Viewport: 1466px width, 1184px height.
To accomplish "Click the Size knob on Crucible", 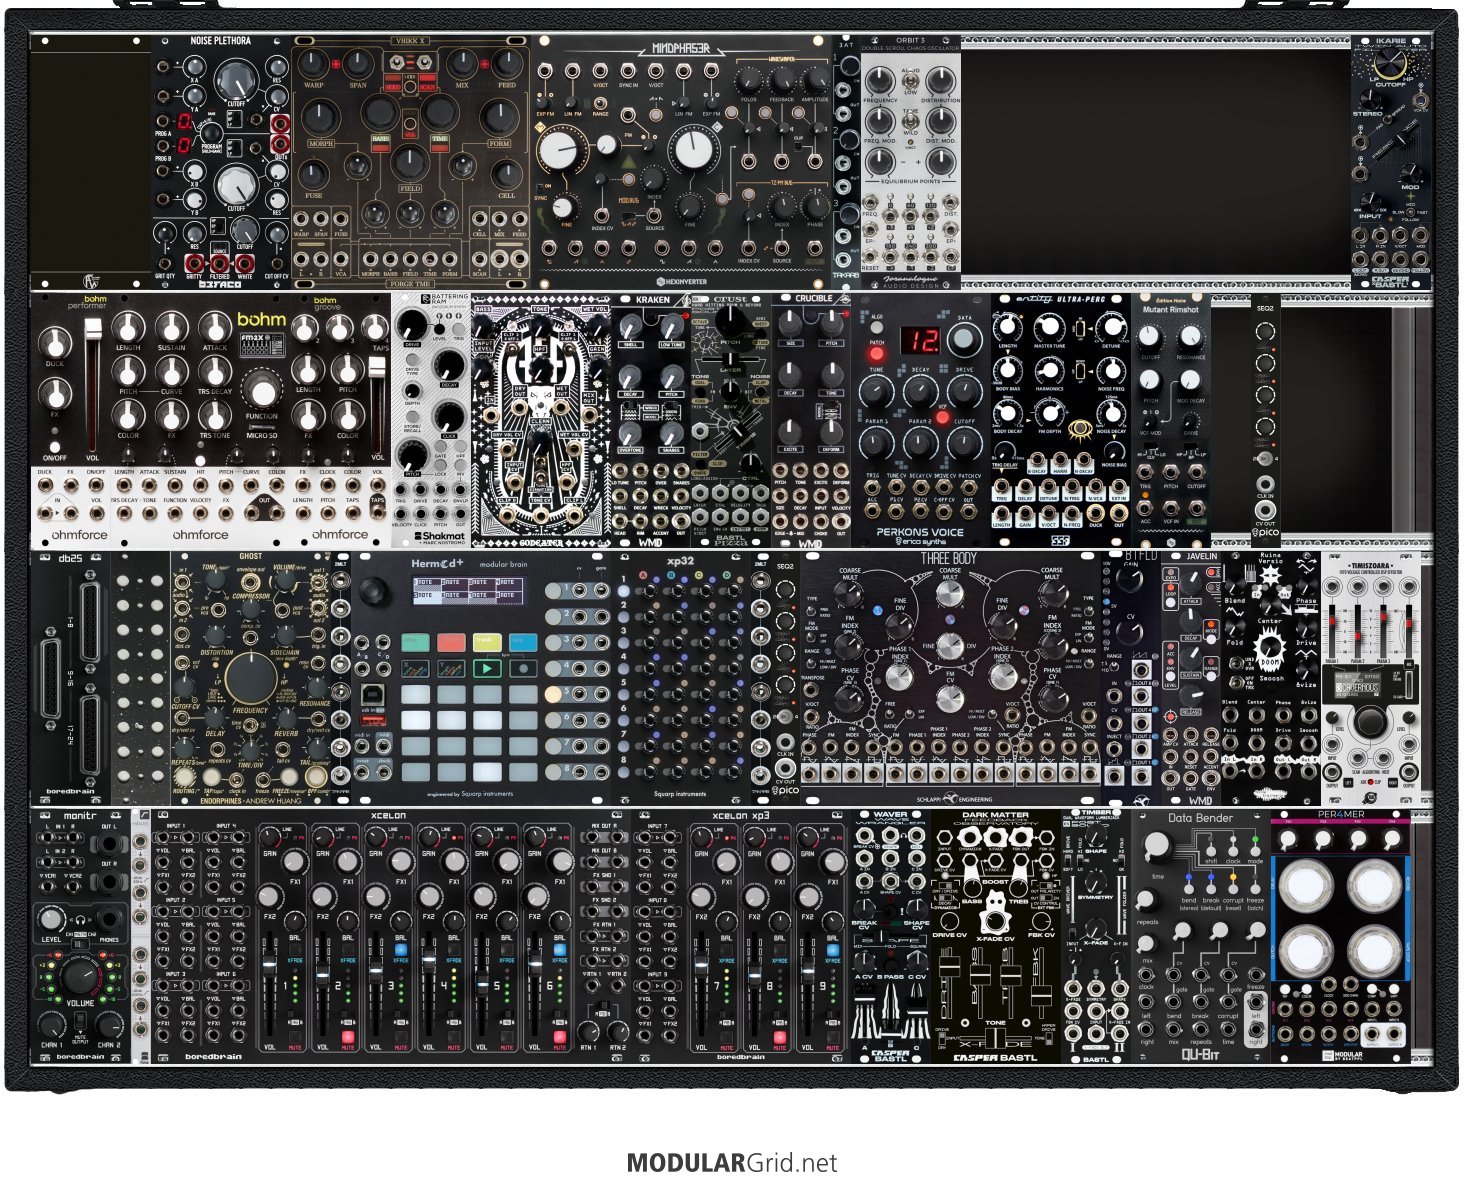I will pyautogui.click(x=790, y=322).
